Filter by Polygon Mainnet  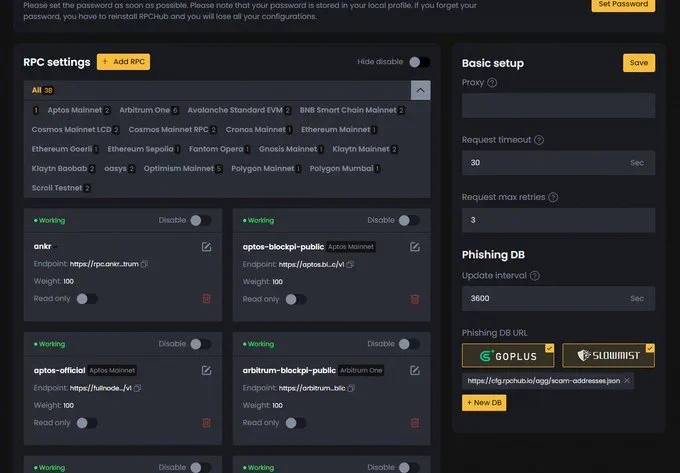(x=266, y=169)
